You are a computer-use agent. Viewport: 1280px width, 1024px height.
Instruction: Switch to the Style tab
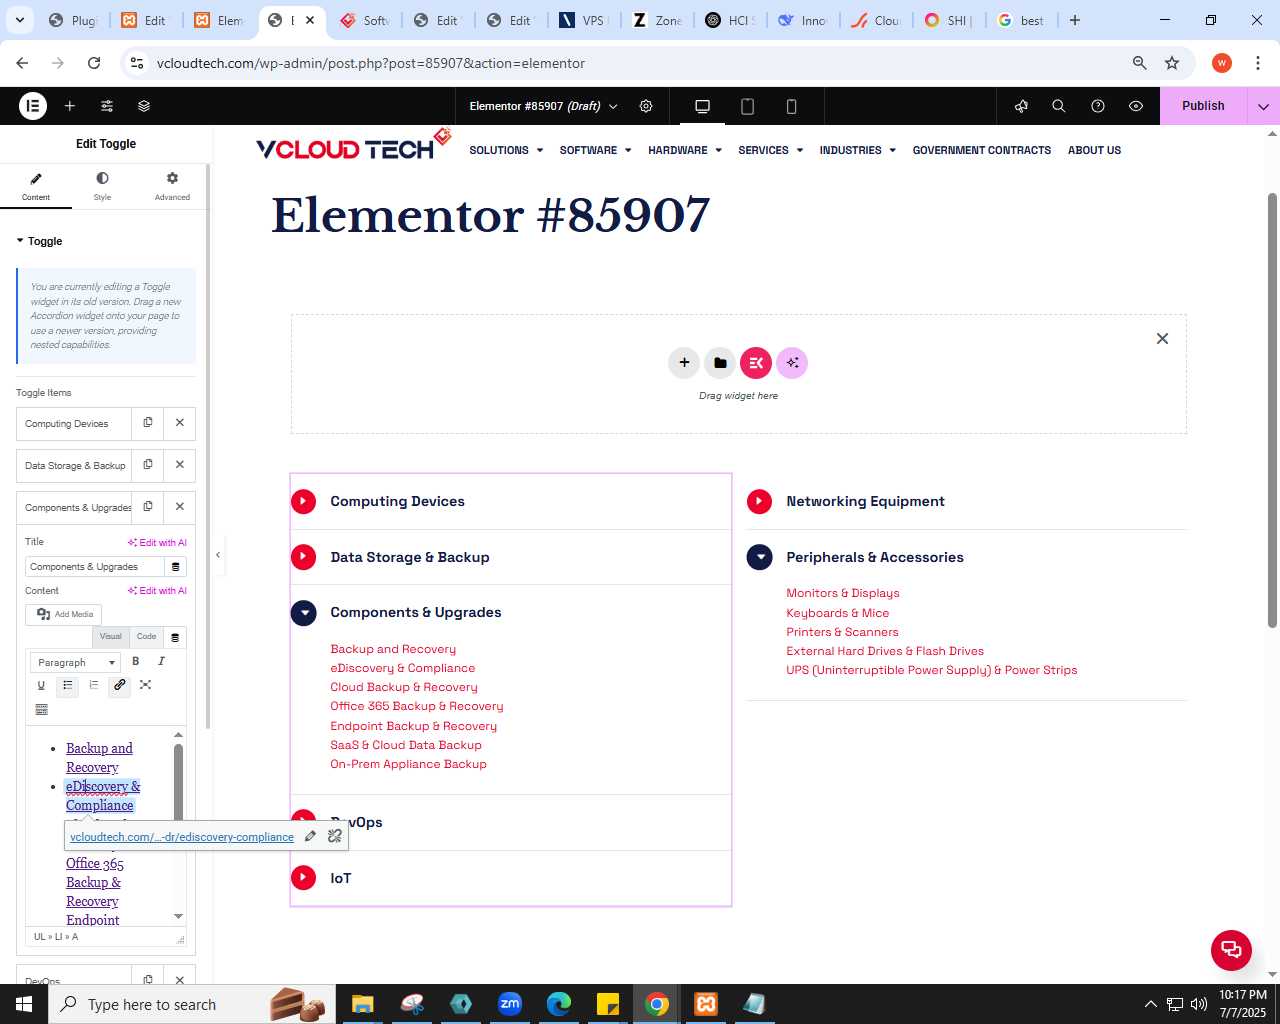(102, 186)
